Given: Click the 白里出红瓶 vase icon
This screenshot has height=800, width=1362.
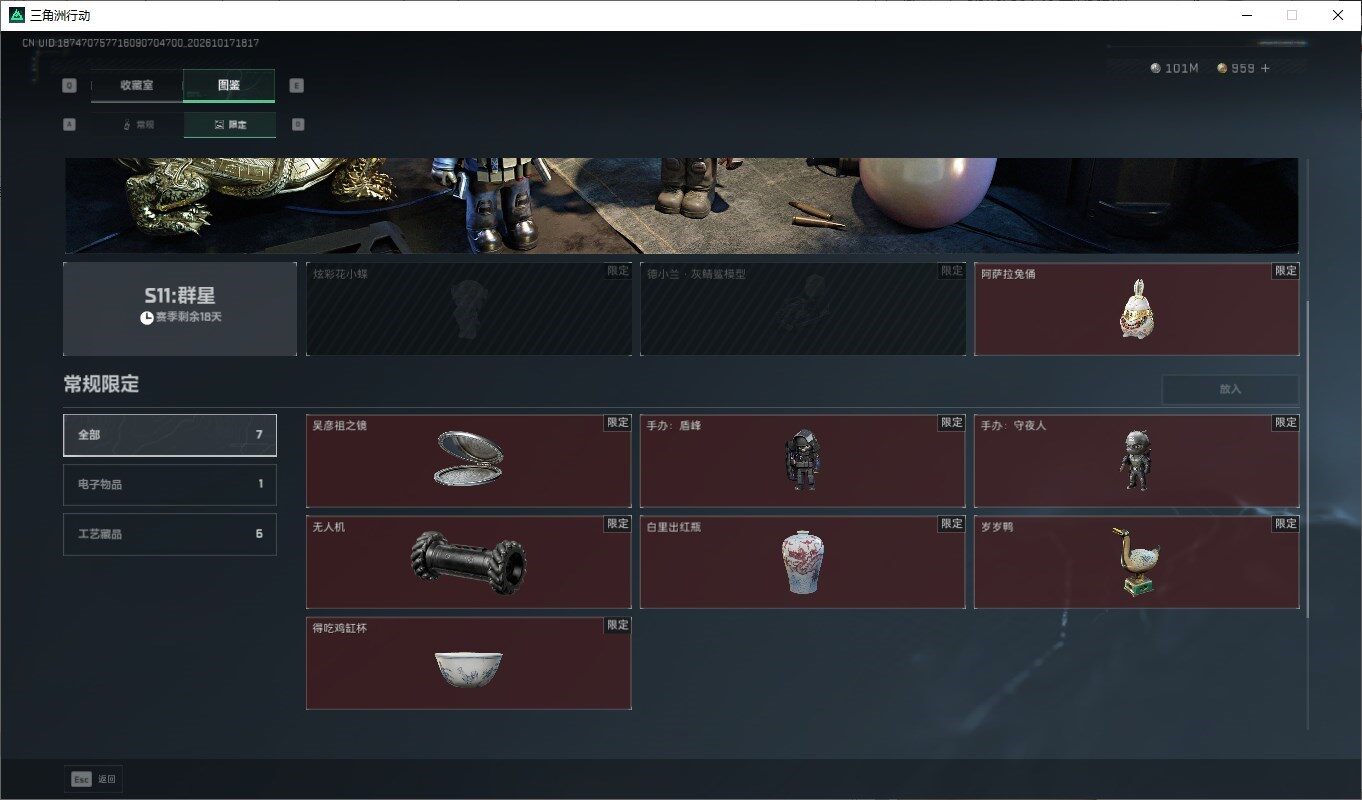Looking at the screenshot, I should (x=802, y=562).
